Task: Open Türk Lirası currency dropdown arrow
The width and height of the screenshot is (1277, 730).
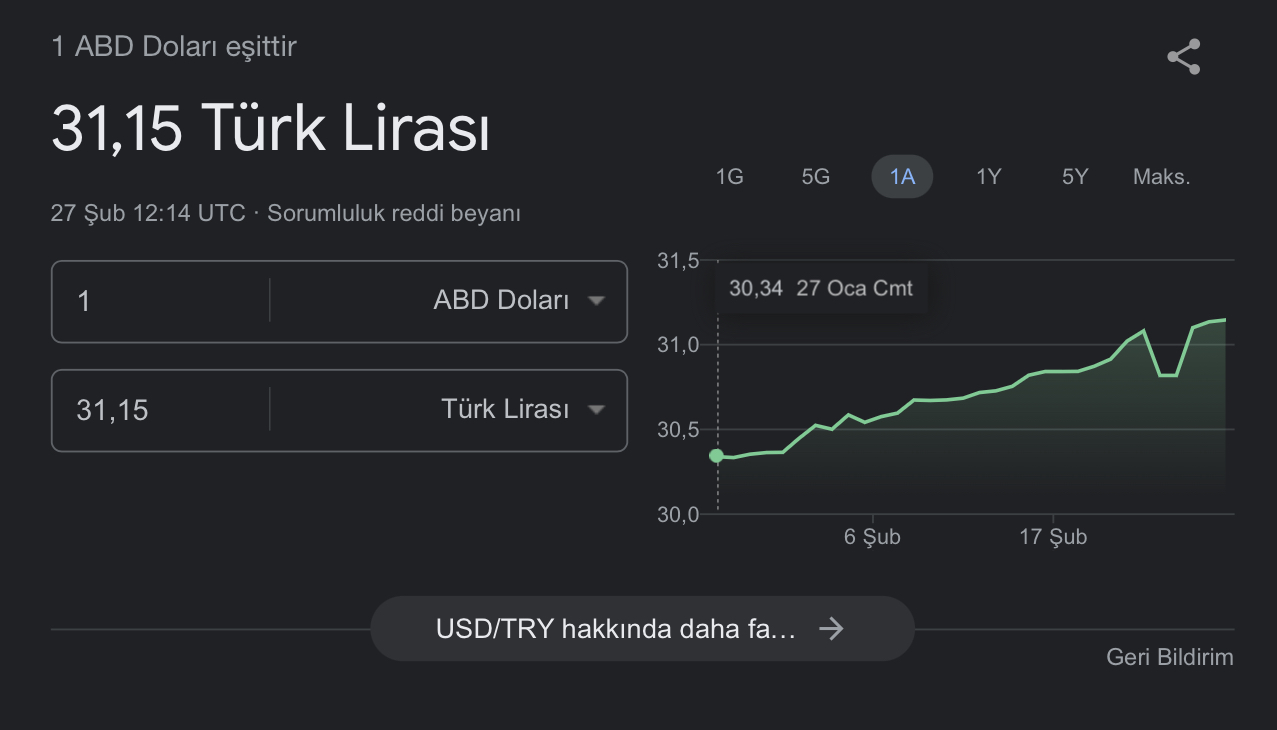Action: (x=596, y=410)
